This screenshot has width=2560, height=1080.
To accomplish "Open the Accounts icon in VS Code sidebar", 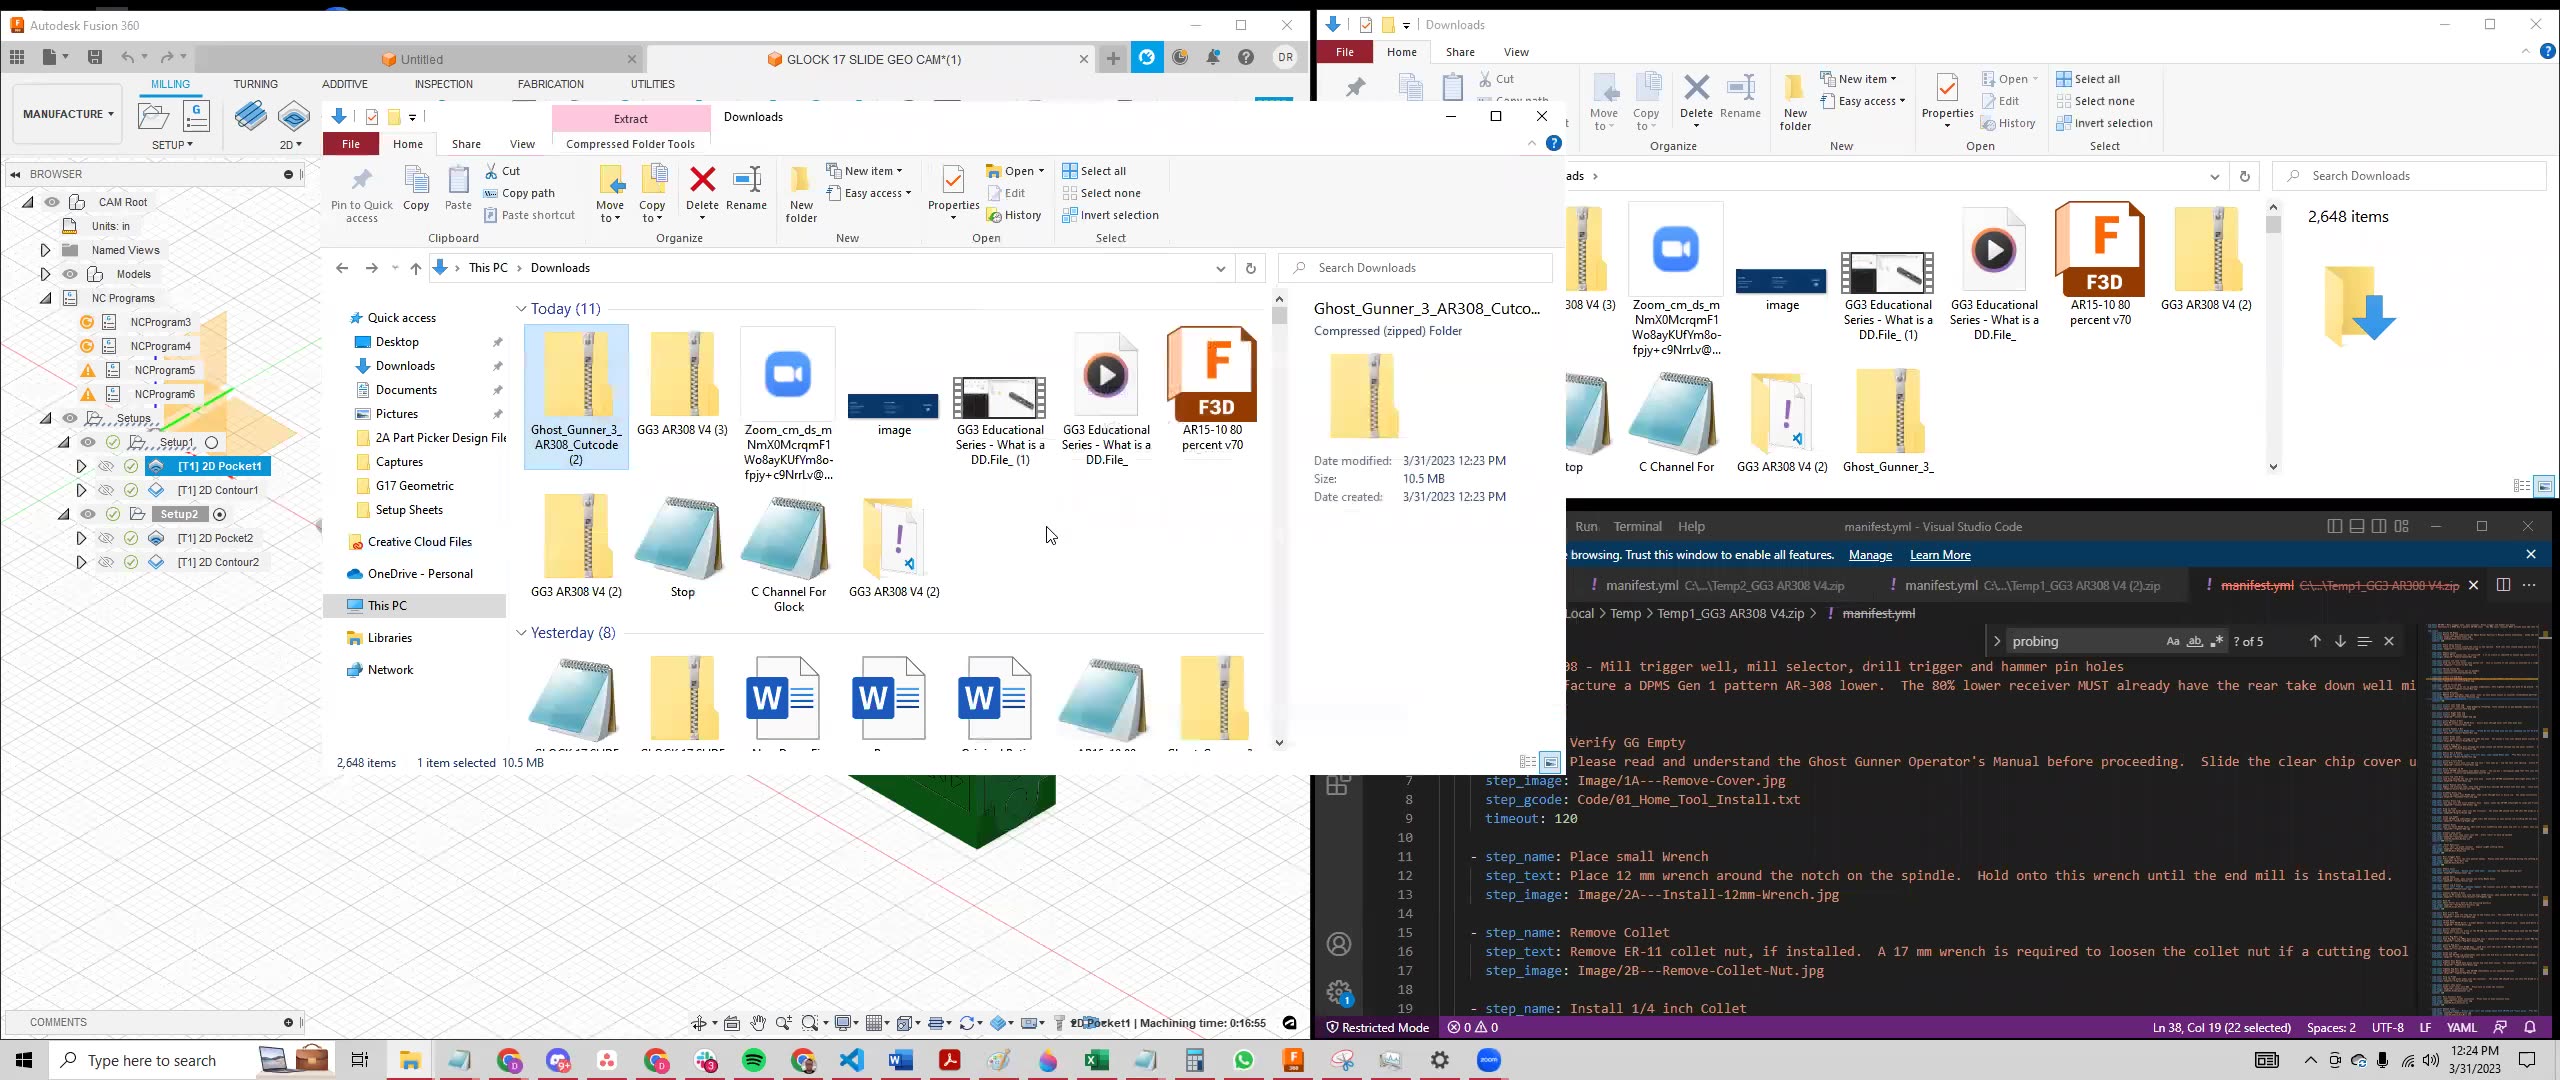I will click(x=1339, y=943).
